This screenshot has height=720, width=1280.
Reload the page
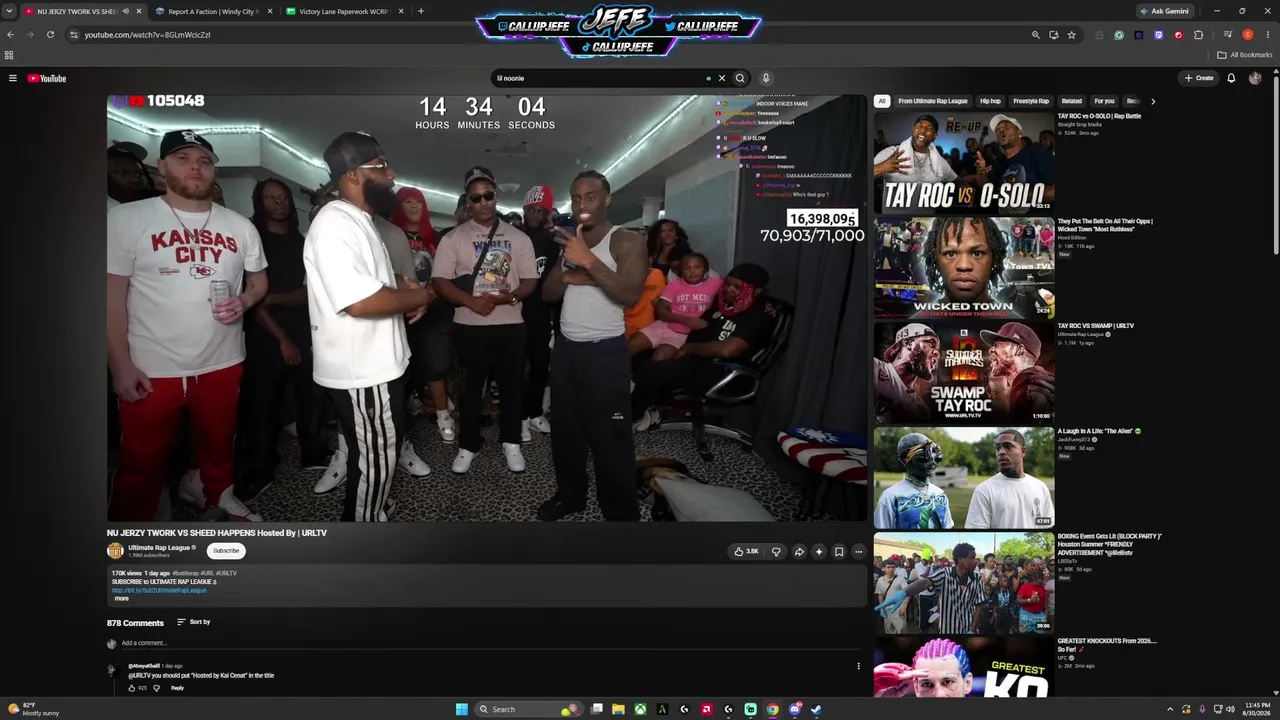pyautogui.click(x=50, y=34)
